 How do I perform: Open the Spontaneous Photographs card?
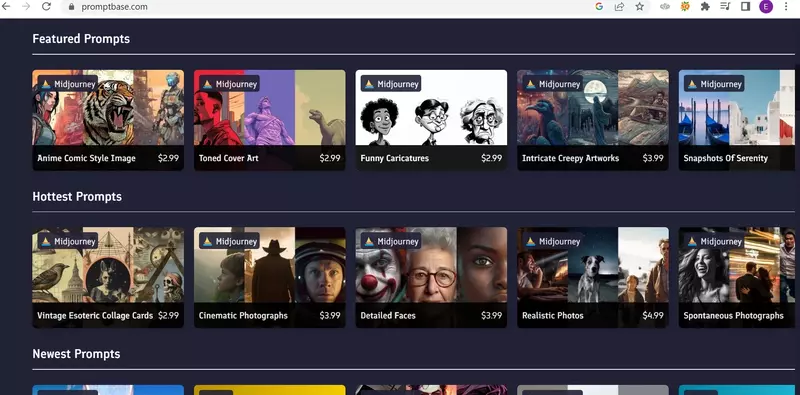[737, 277]
